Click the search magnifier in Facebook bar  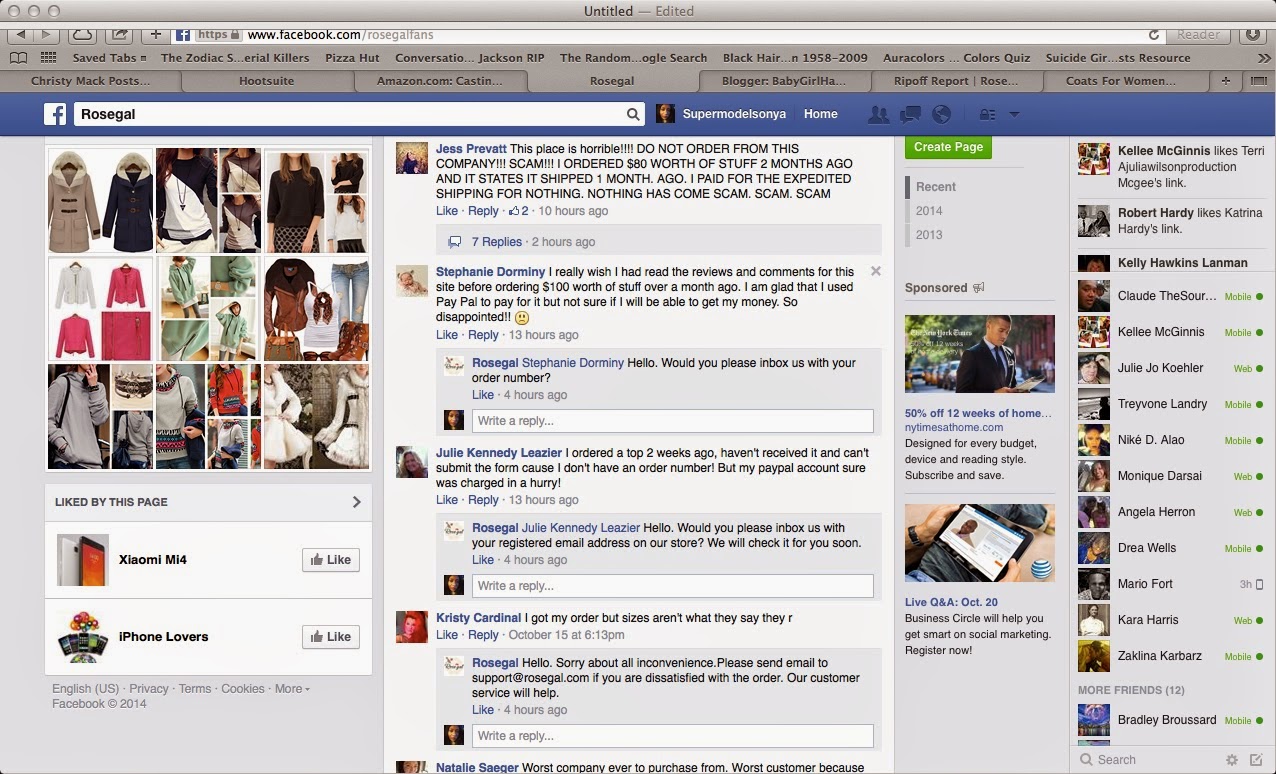click(633, 114)
